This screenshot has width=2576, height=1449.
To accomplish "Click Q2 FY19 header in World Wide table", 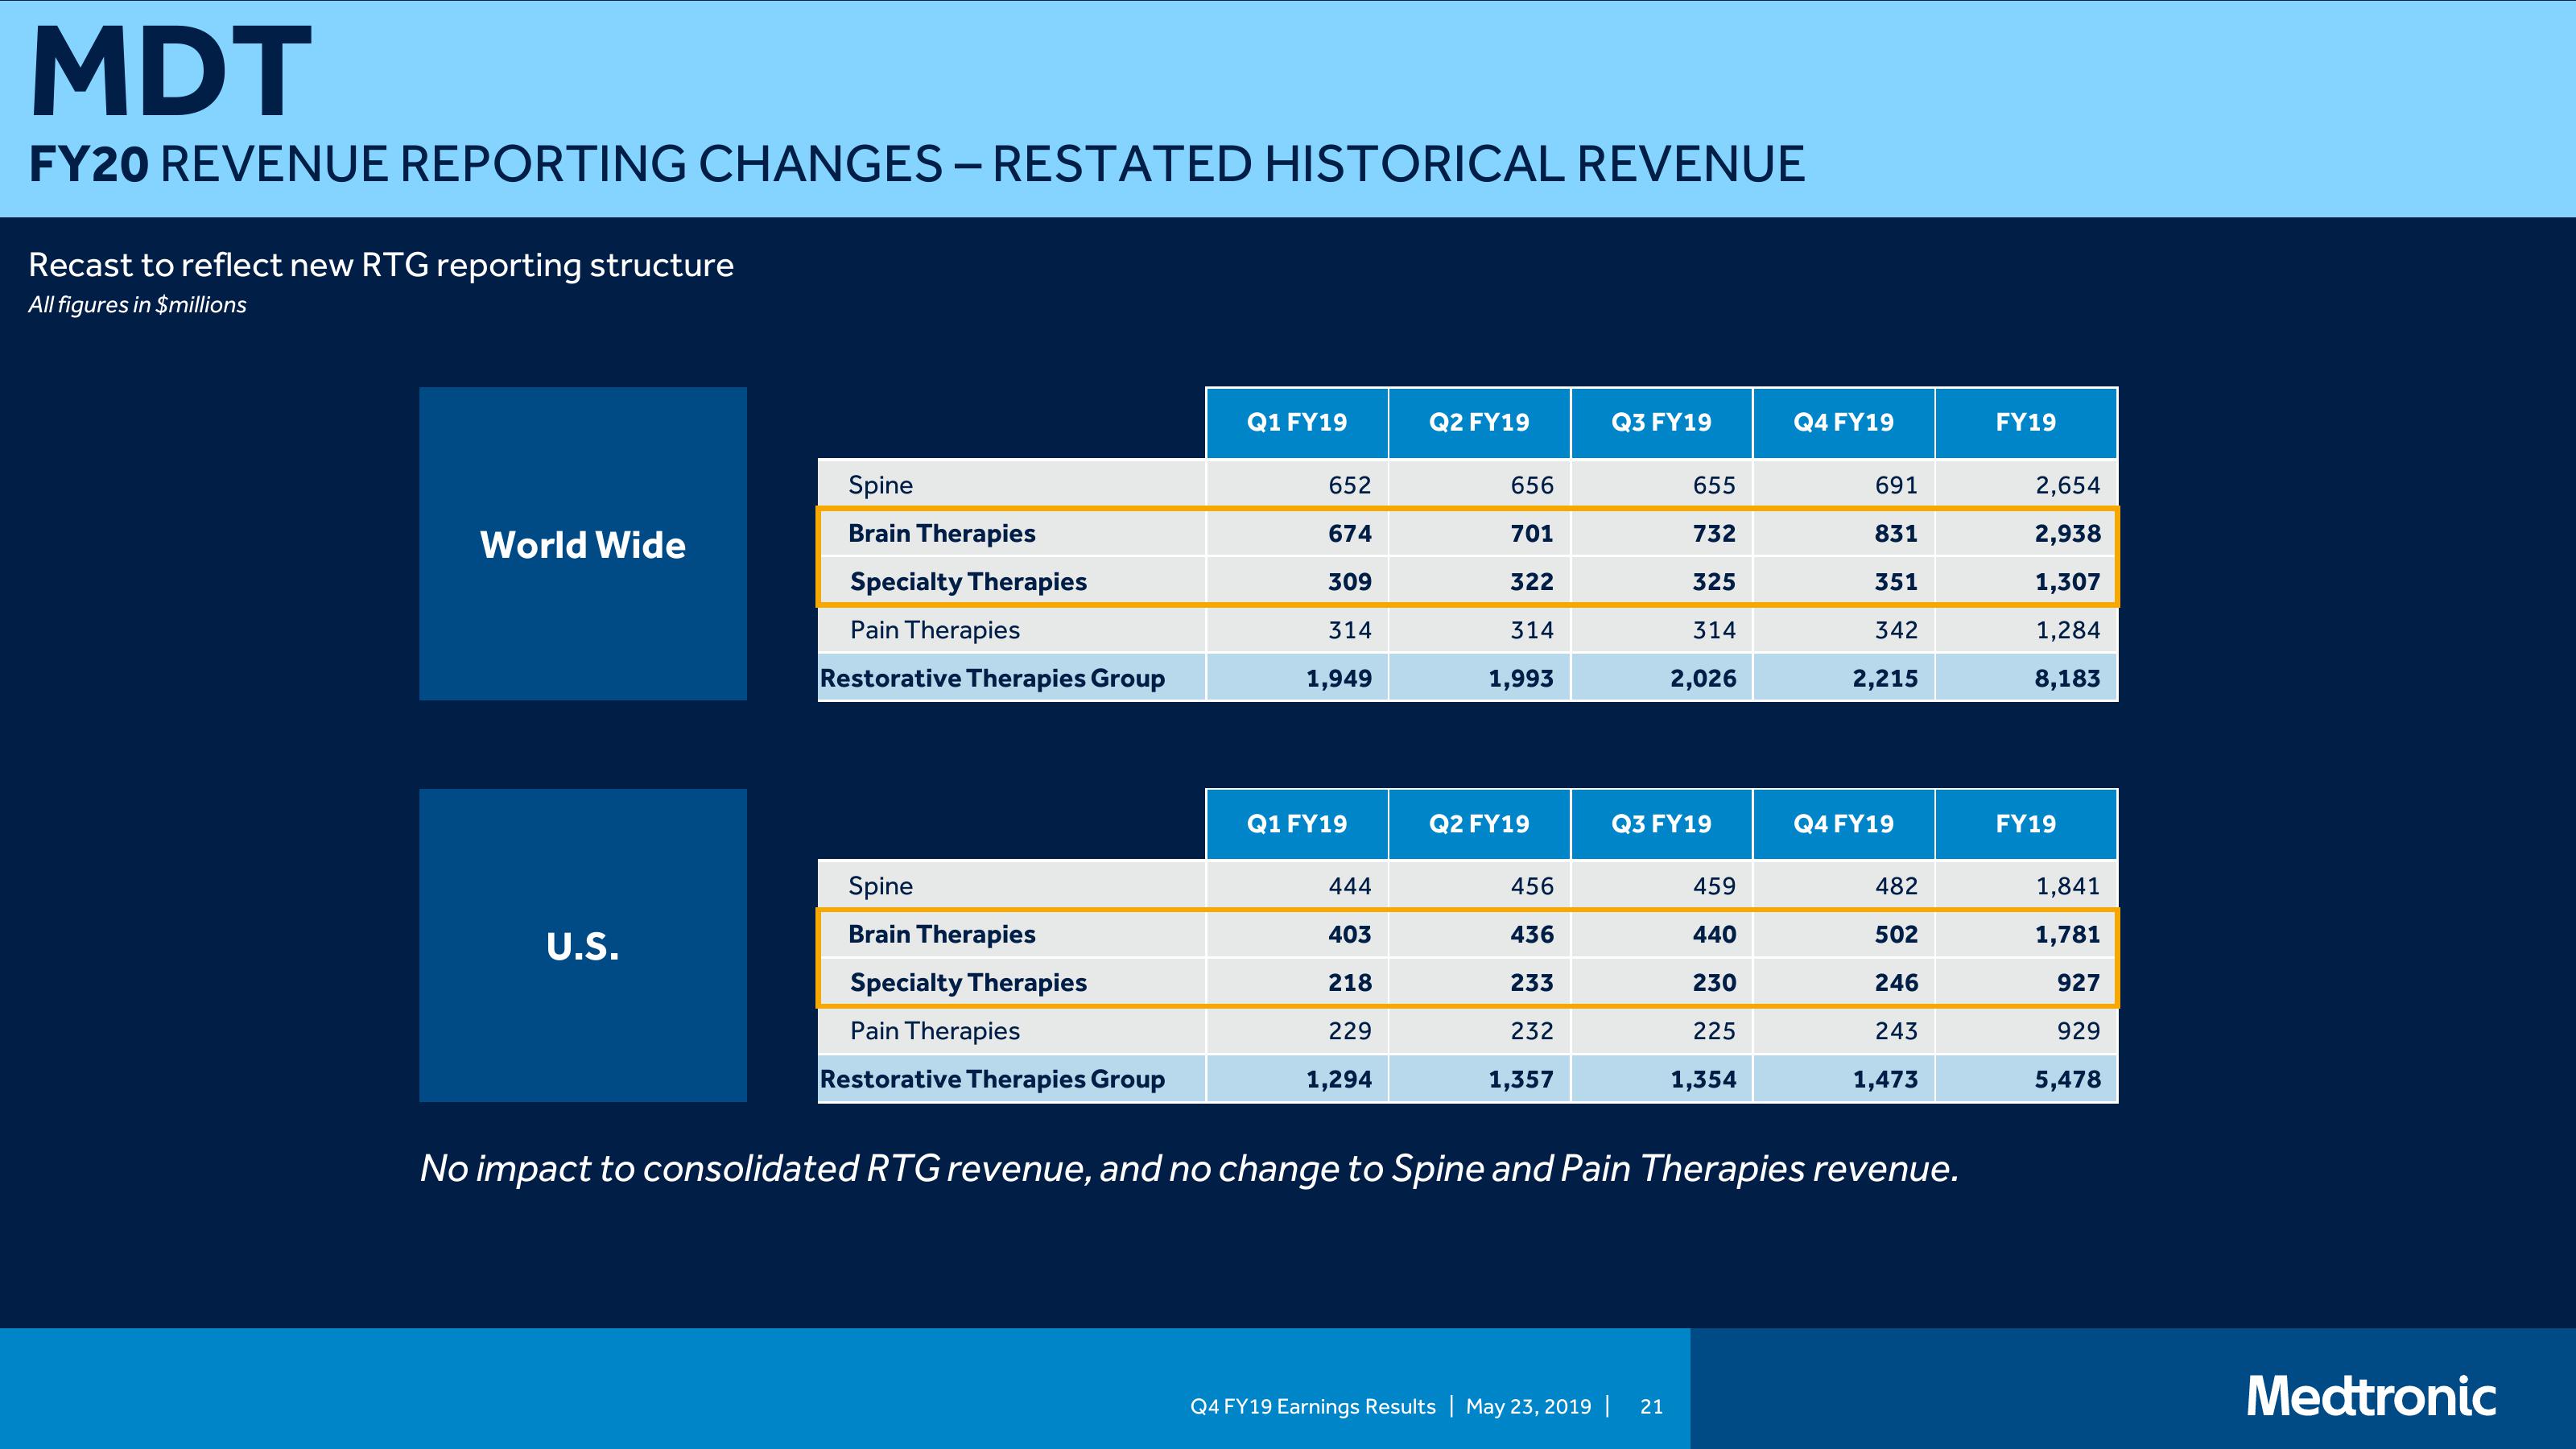I will [1479, 422].
